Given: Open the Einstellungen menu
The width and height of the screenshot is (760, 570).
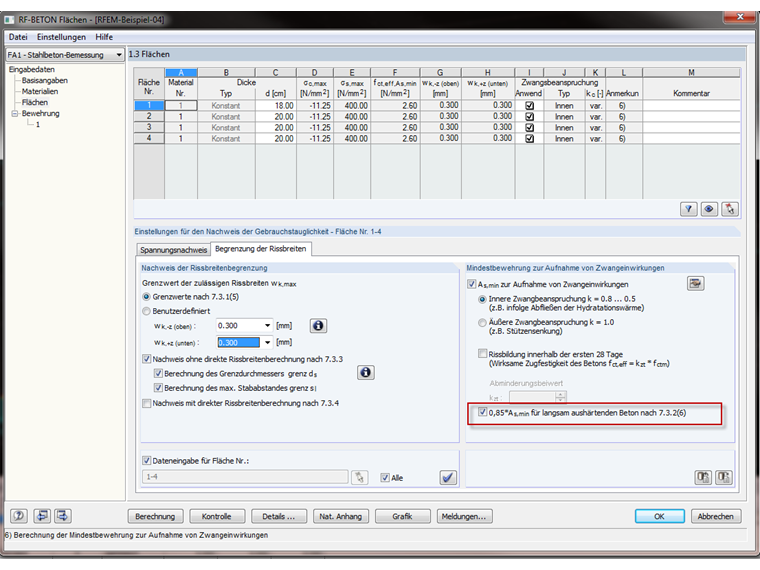Looking at the screenshot, I should click(x=61, y=37).
